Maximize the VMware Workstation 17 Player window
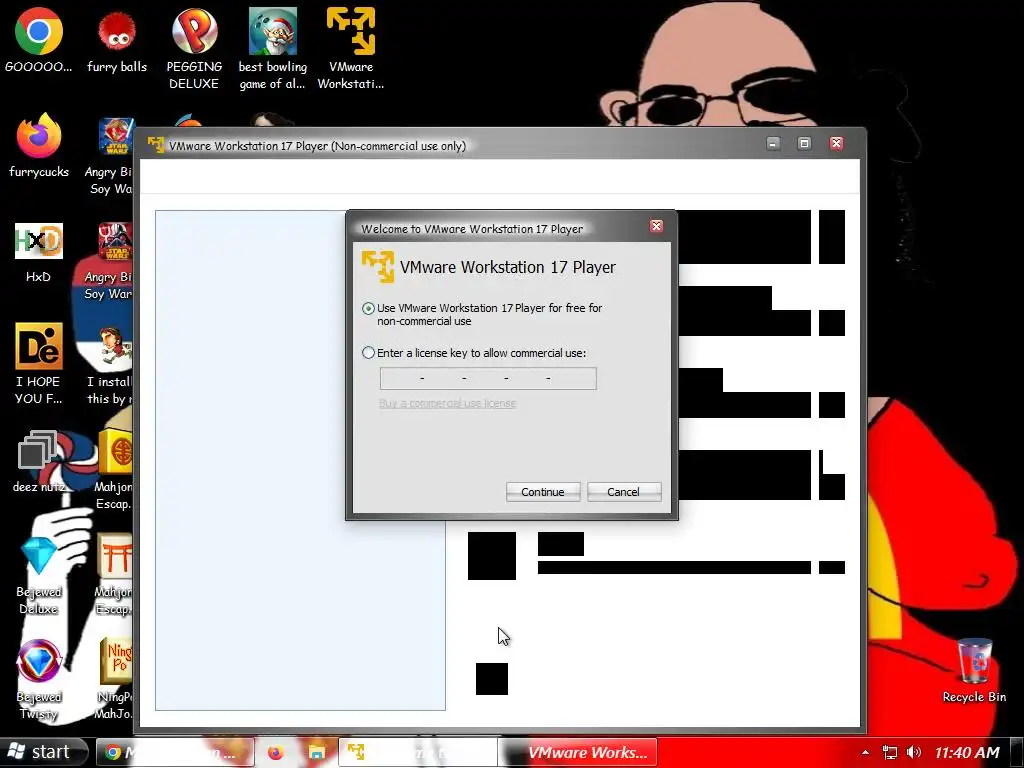 coord(805,143)
